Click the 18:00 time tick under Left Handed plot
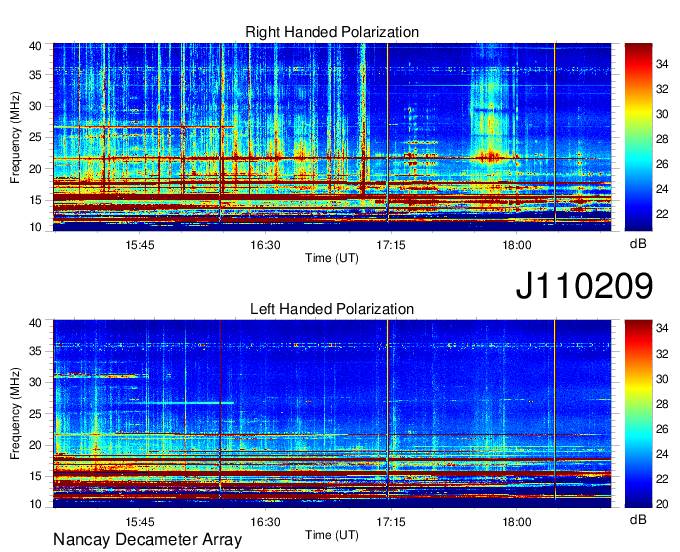This screenshot has width=680, height=552. [x=517, y=522]
